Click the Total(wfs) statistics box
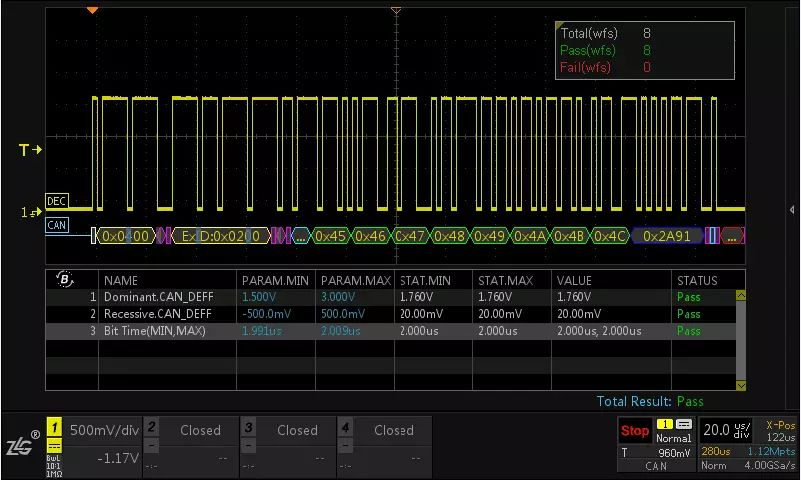Screen dimensions: 801x480 (x=645, y=50)
